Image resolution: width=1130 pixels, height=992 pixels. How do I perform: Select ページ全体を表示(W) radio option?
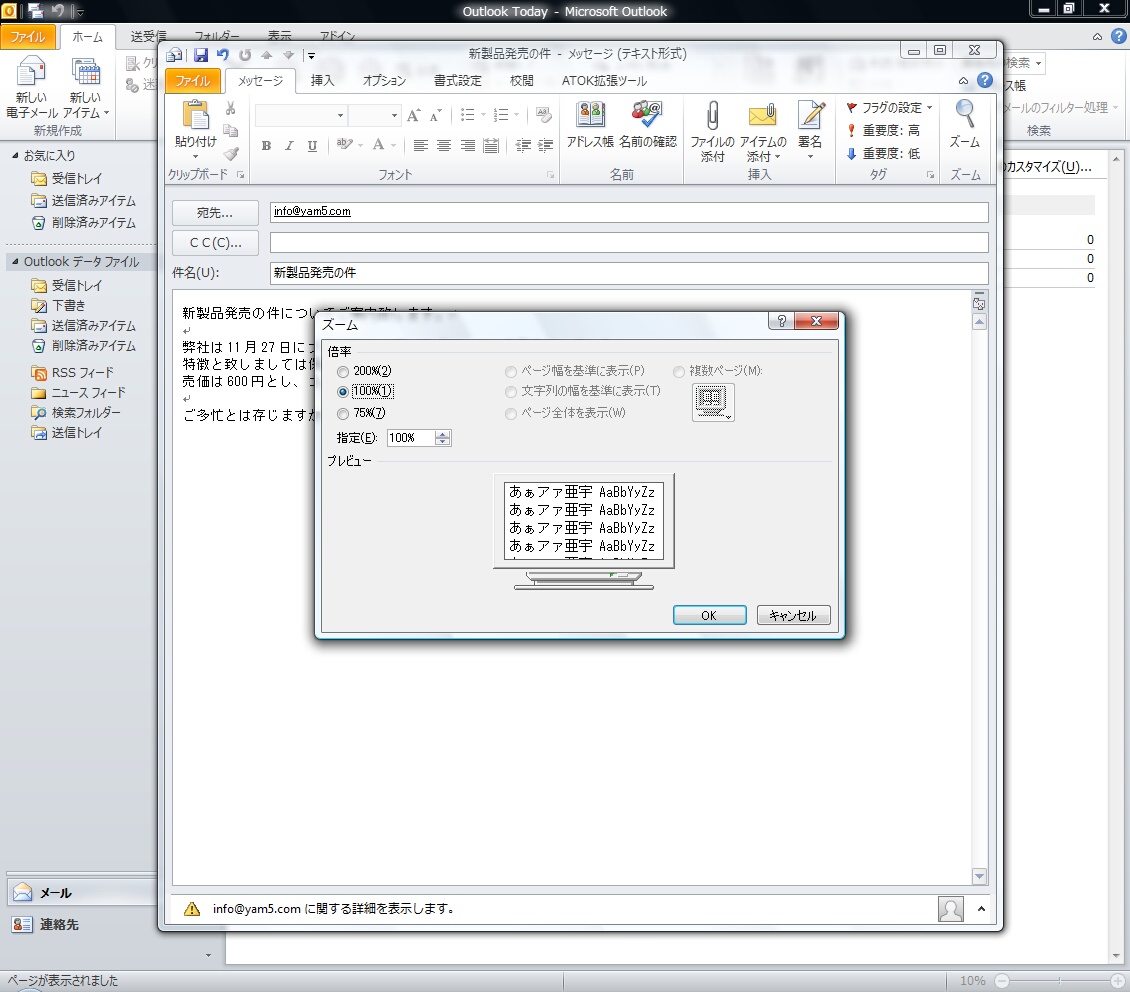511,414
